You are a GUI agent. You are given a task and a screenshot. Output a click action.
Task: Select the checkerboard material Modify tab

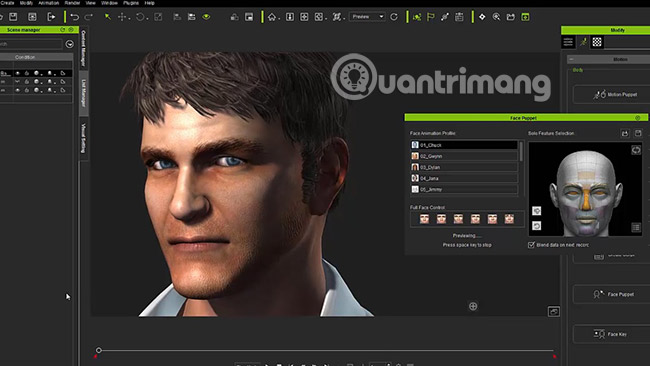tap(597, 42)
